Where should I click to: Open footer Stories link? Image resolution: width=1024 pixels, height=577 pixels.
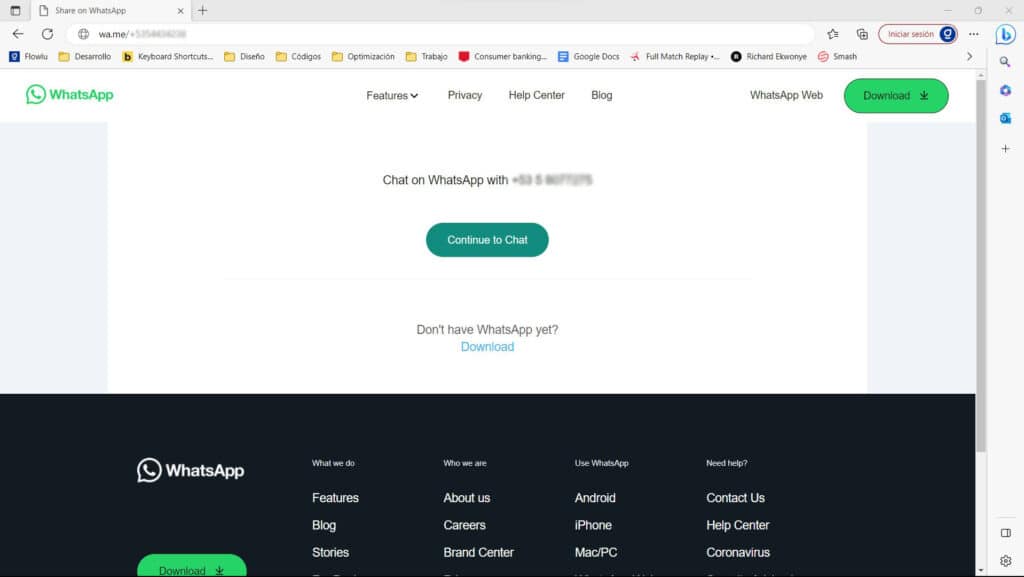coord(330,552)
